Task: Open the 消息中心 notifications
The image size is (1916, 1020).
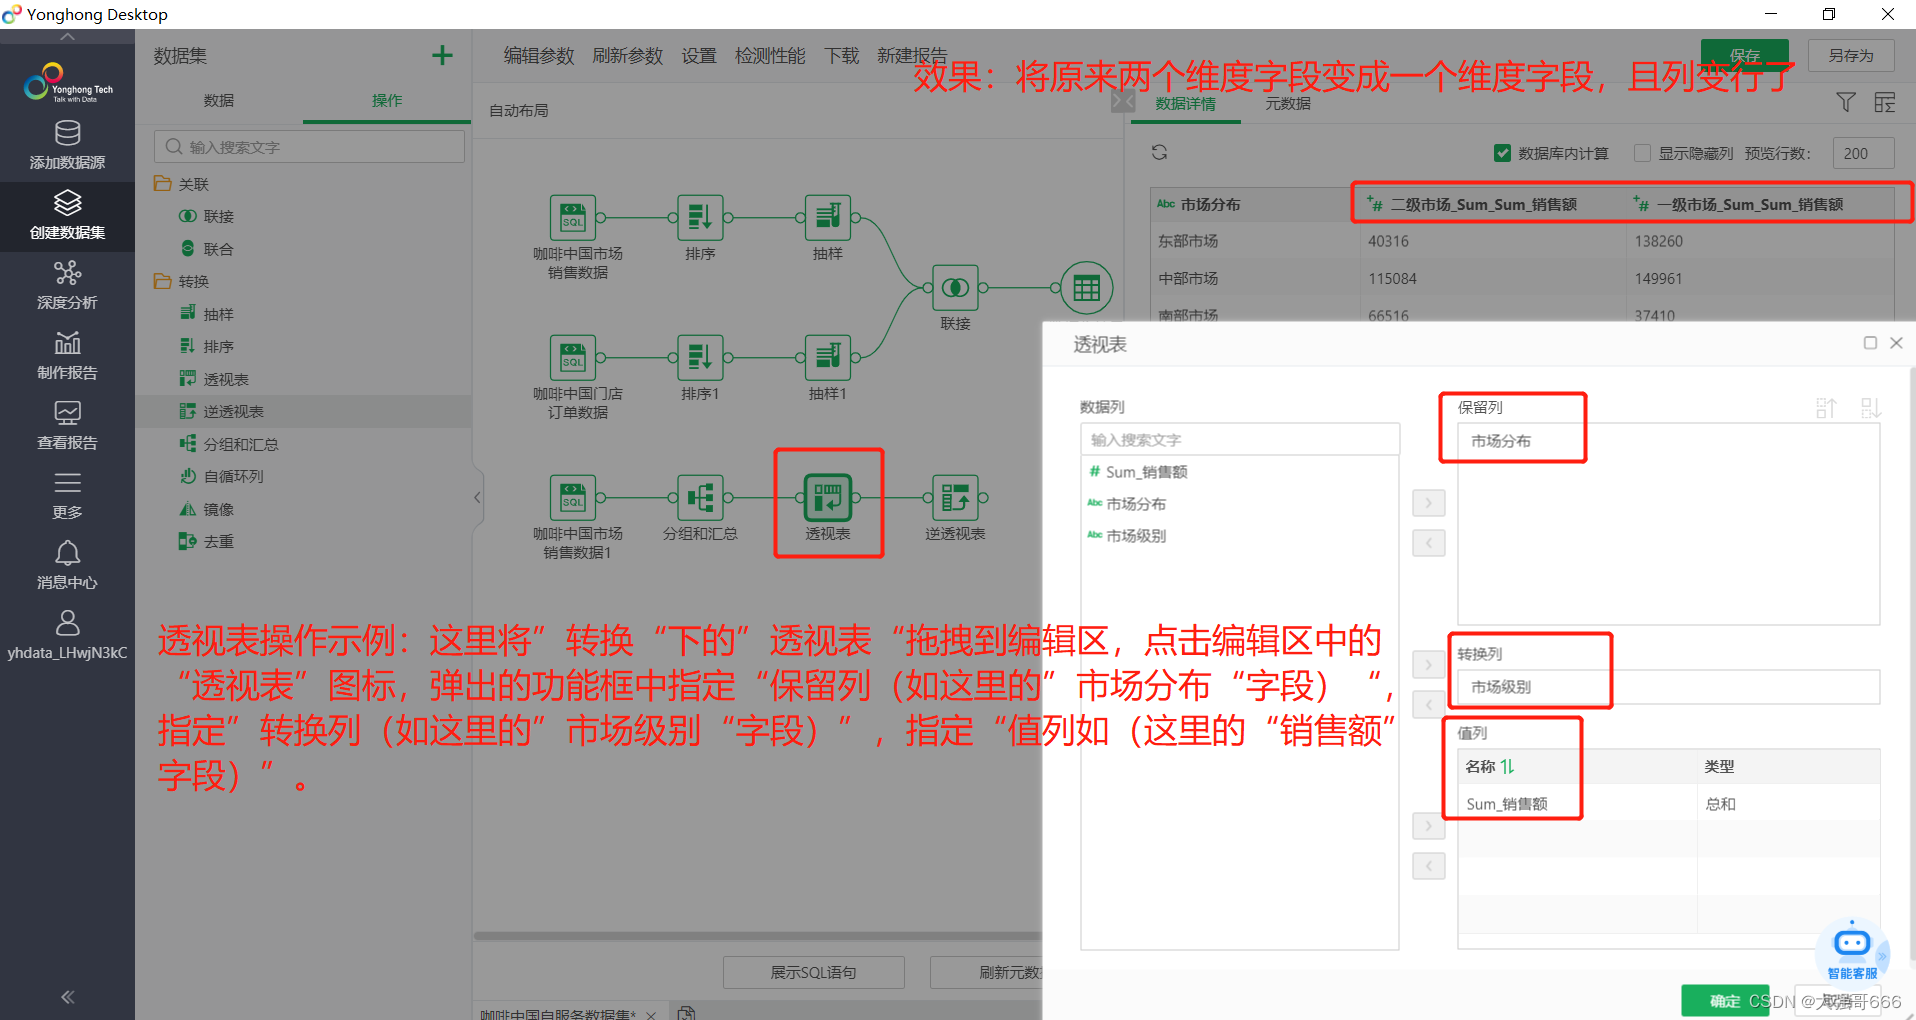Action: pyautogui.click(x=67, y=566)
